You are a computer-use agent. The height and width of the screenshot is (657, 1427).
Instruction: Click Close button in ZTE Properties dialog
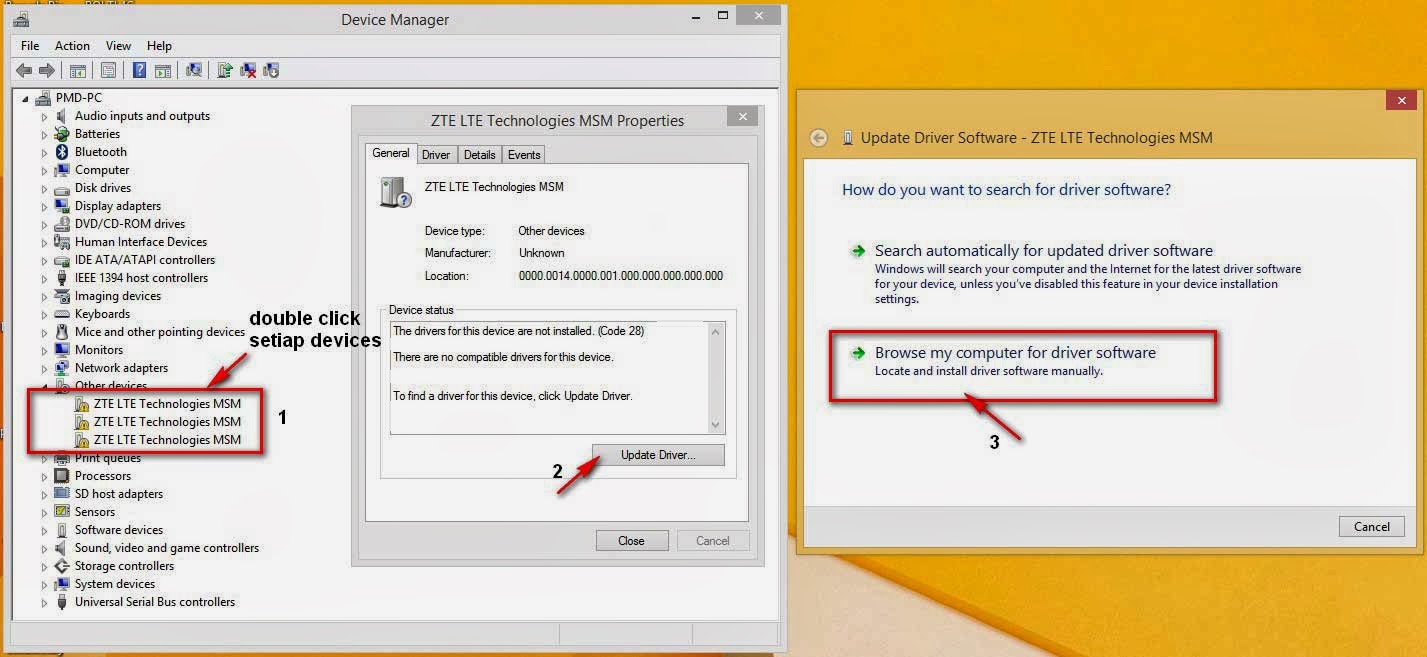tap(631, 541)
